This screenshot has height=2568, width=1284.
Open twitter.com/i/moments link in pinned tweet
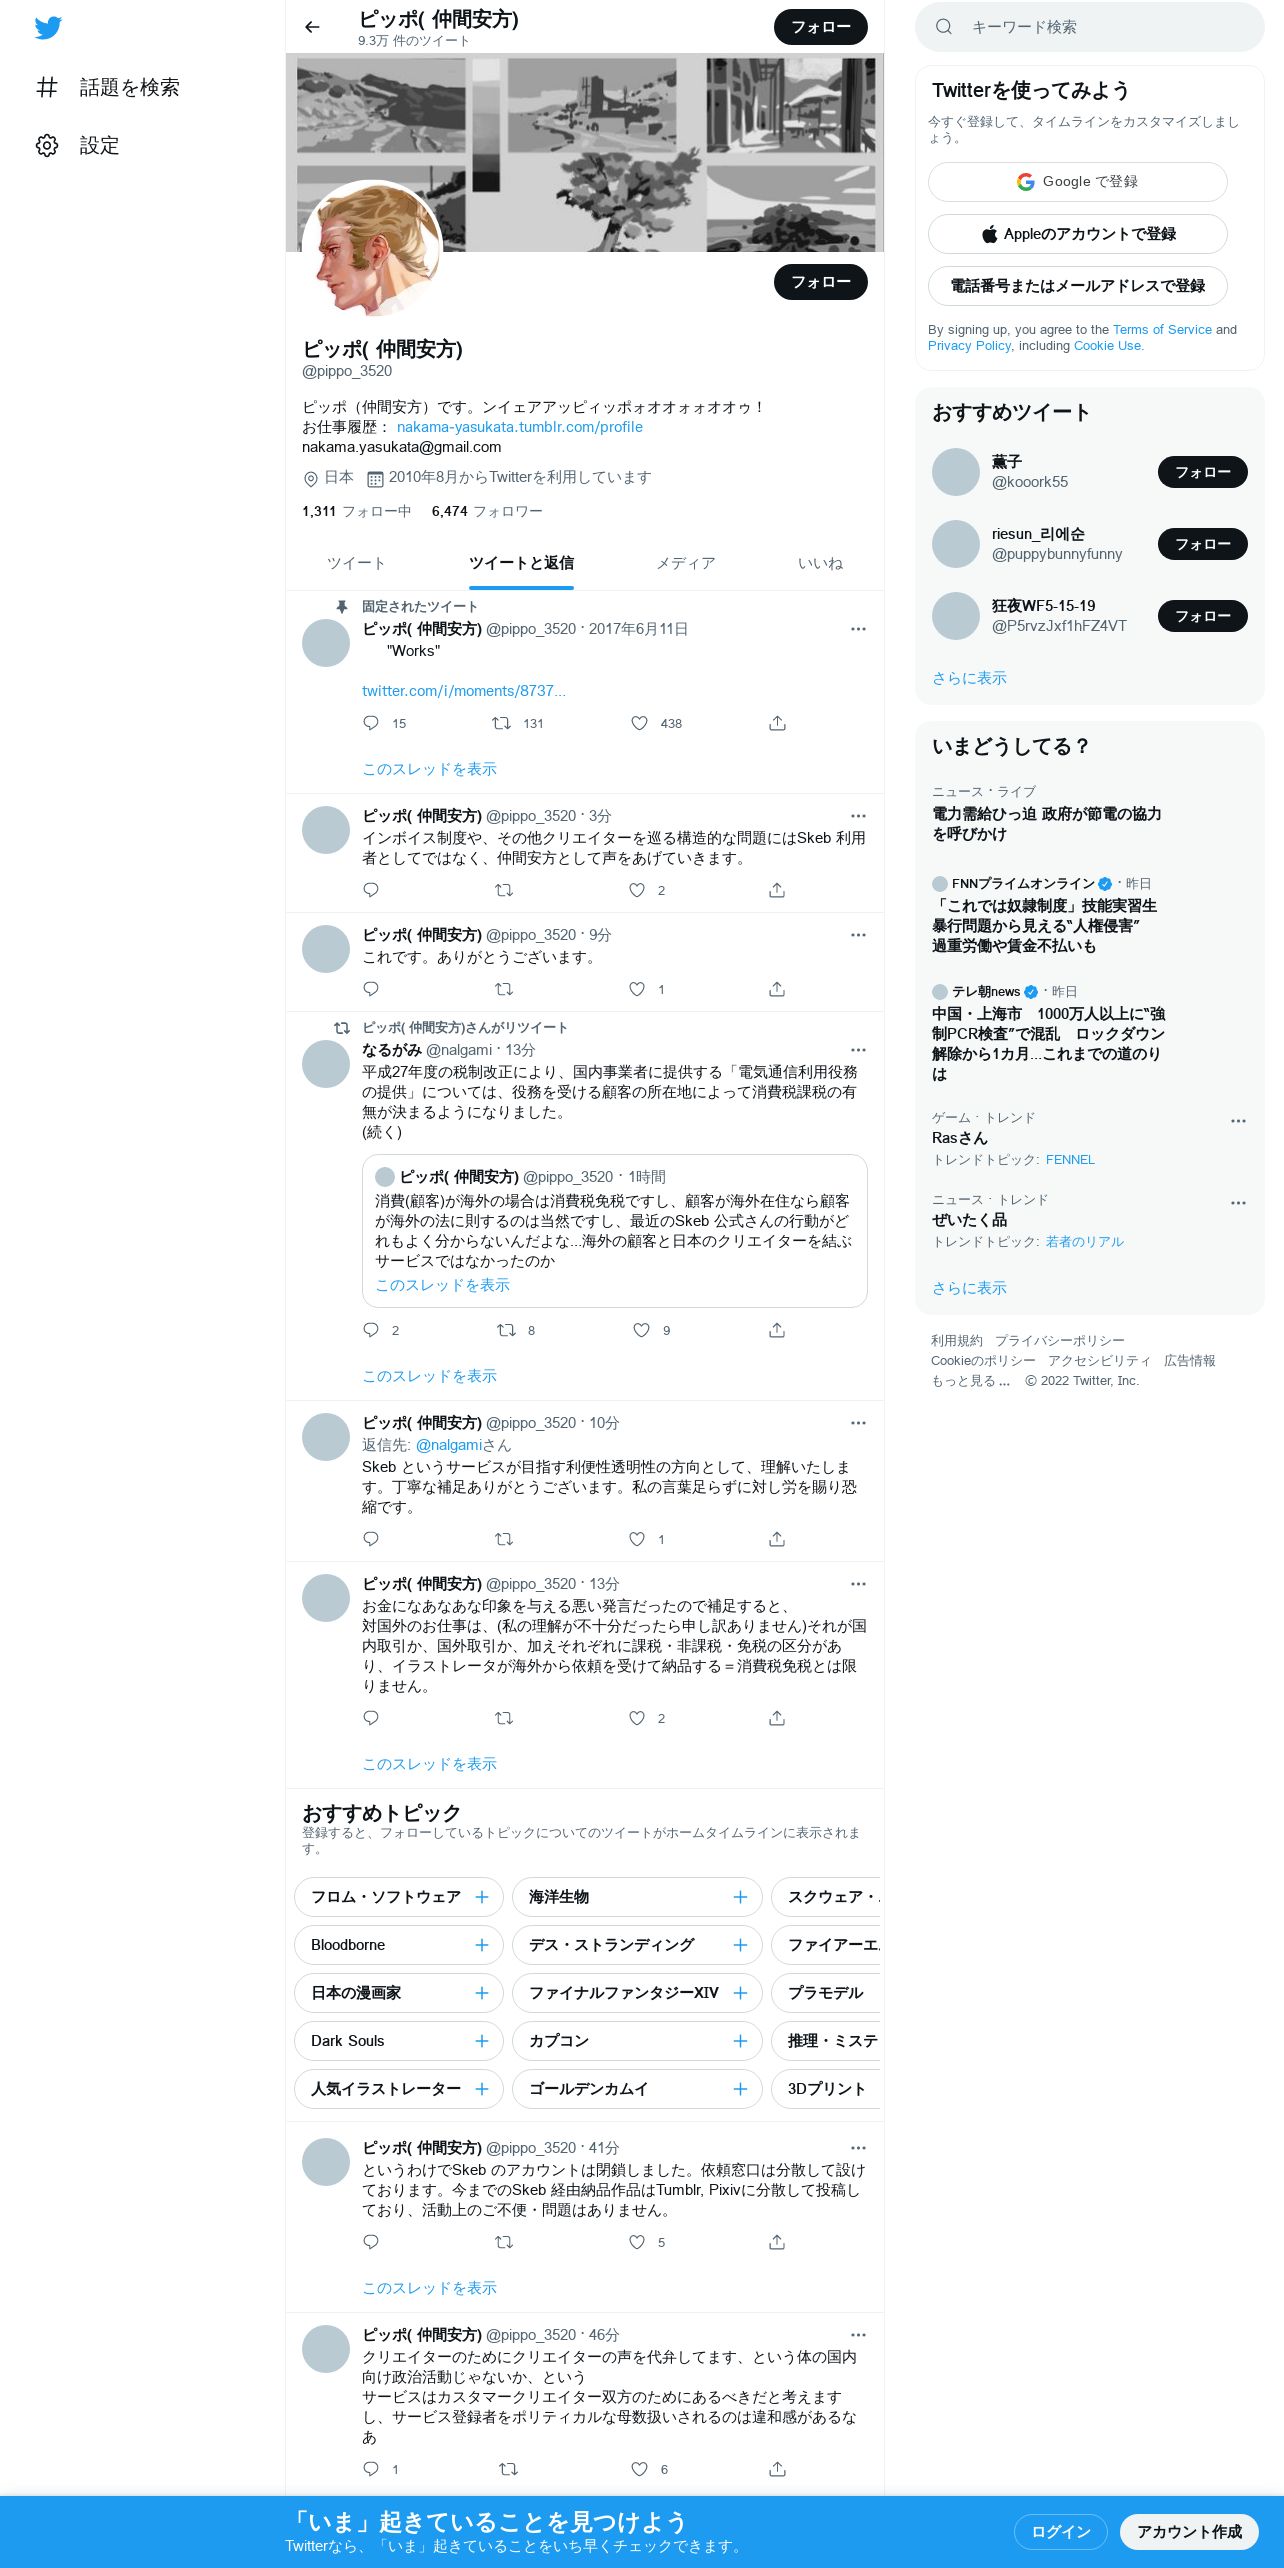tap(463, 691)
